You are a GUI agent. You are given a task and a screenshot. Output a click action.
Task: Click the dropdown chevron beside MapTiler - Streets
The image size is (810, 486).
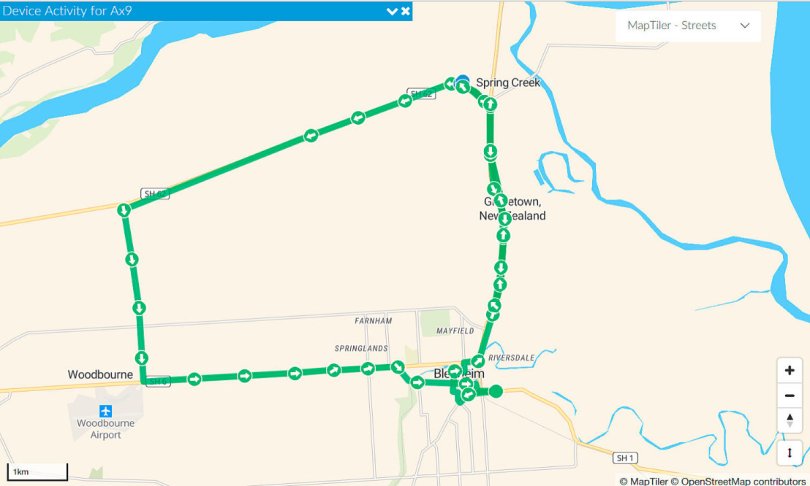(x=744, y=25)
